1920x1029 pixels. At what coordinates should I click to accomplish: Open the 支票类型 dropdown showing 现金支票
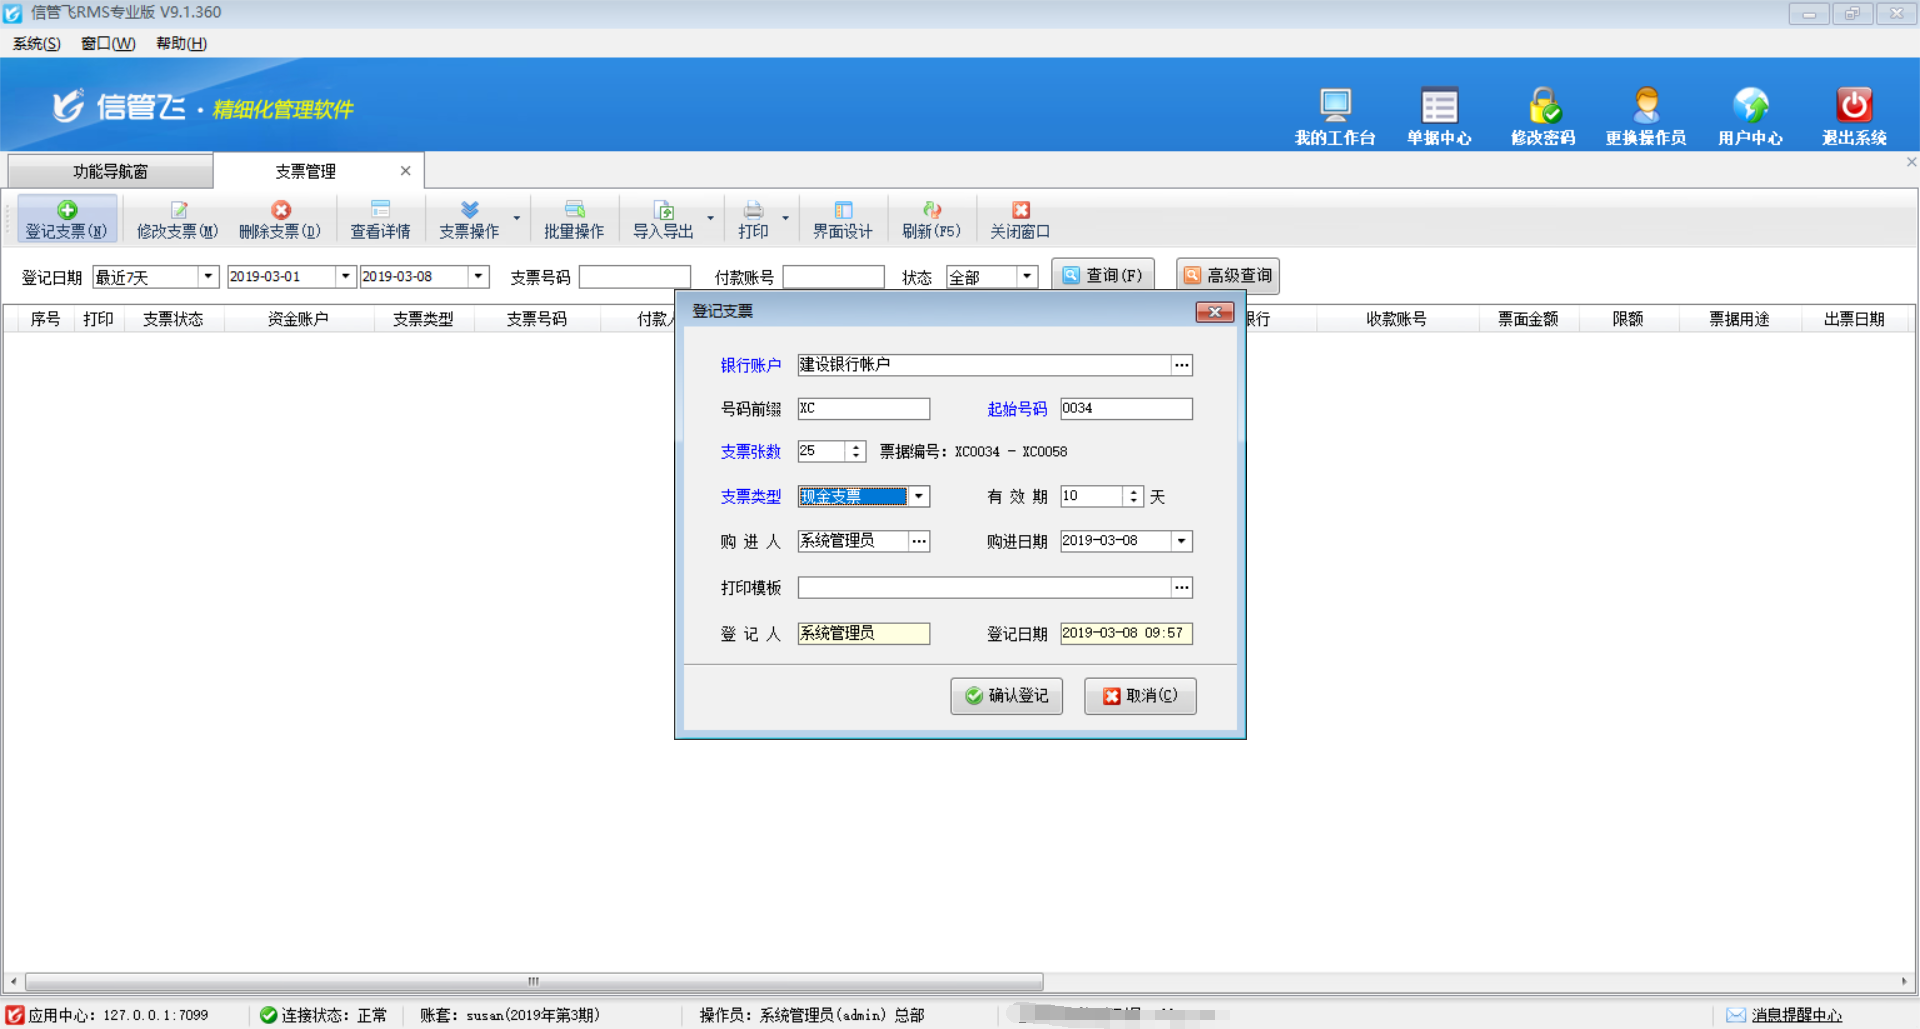coord(918,496)
